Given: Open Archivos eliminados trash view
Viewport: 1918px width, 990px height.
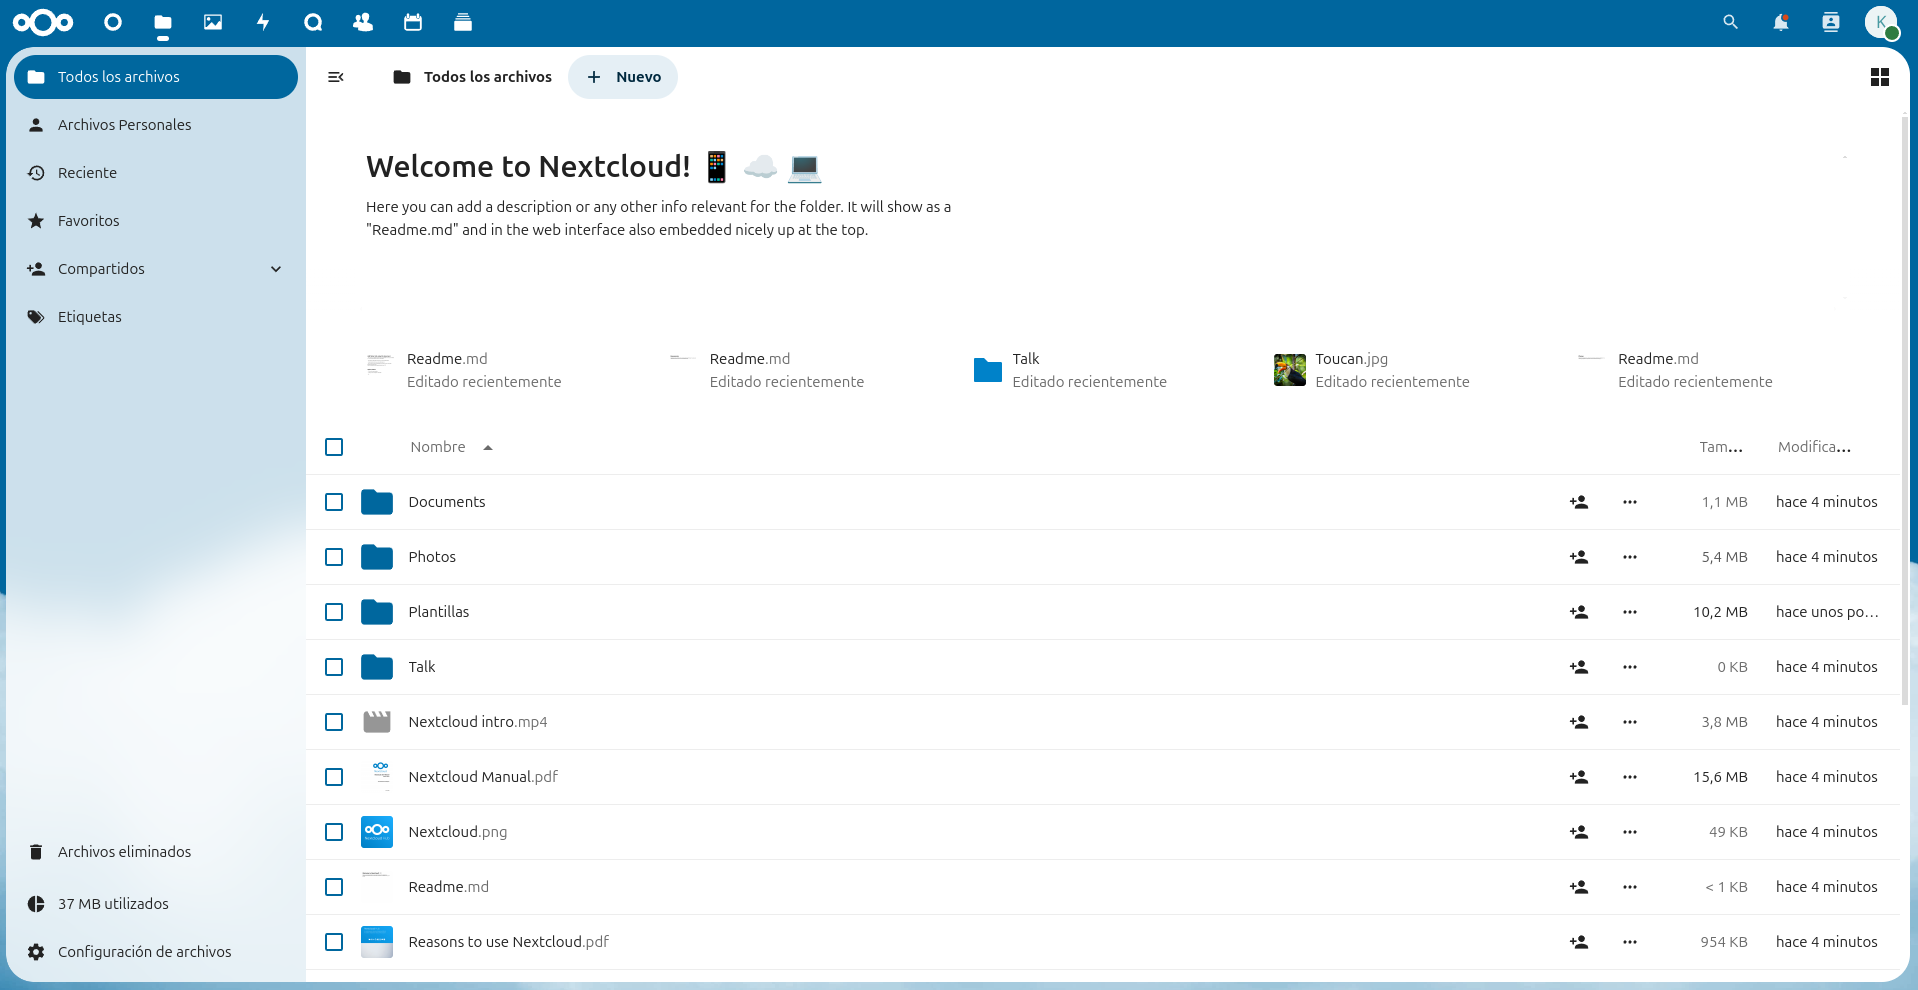Looking at the screenshot, I should 156,852.
